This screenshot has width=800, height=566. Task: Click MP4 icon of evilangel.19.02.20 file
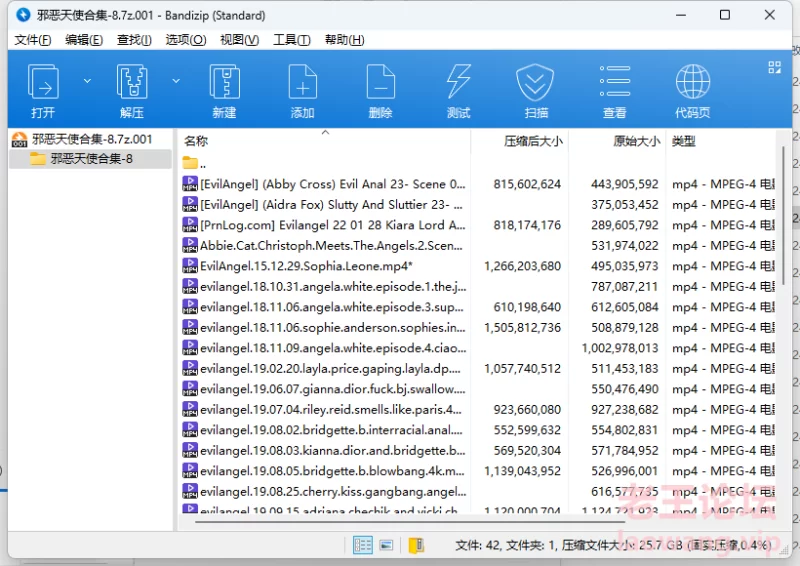pyautogui.click(x=190, y=368)
